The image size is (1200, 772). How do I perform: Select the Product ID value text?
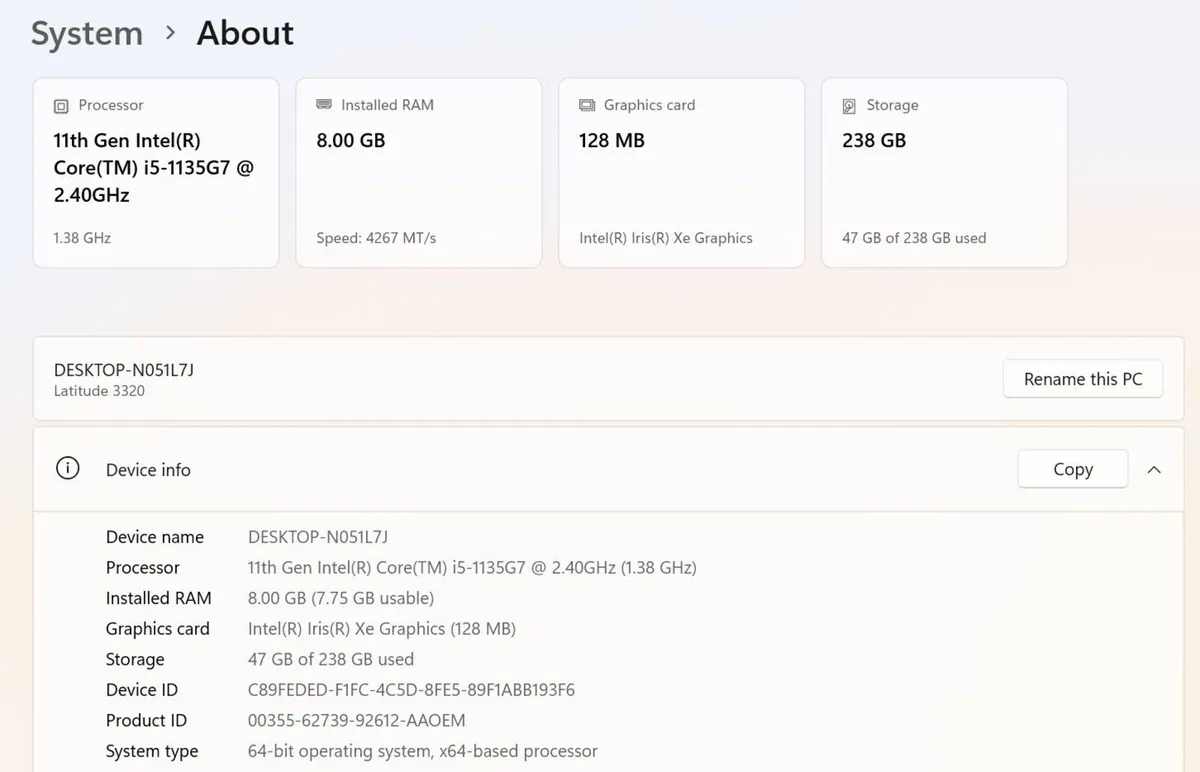click(x=356, y=720)
